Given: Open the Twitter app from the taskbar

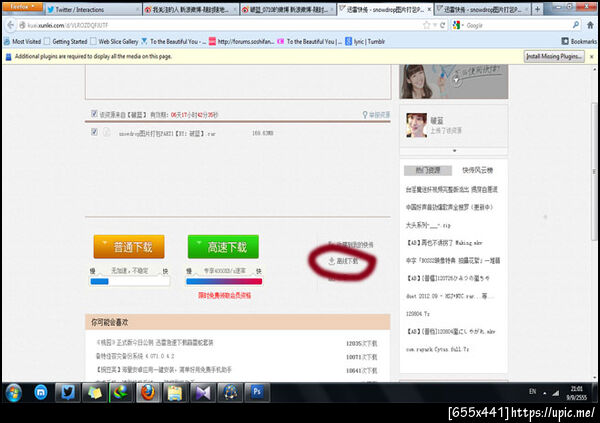Looking at the screenshot, I should coord(68,393).
